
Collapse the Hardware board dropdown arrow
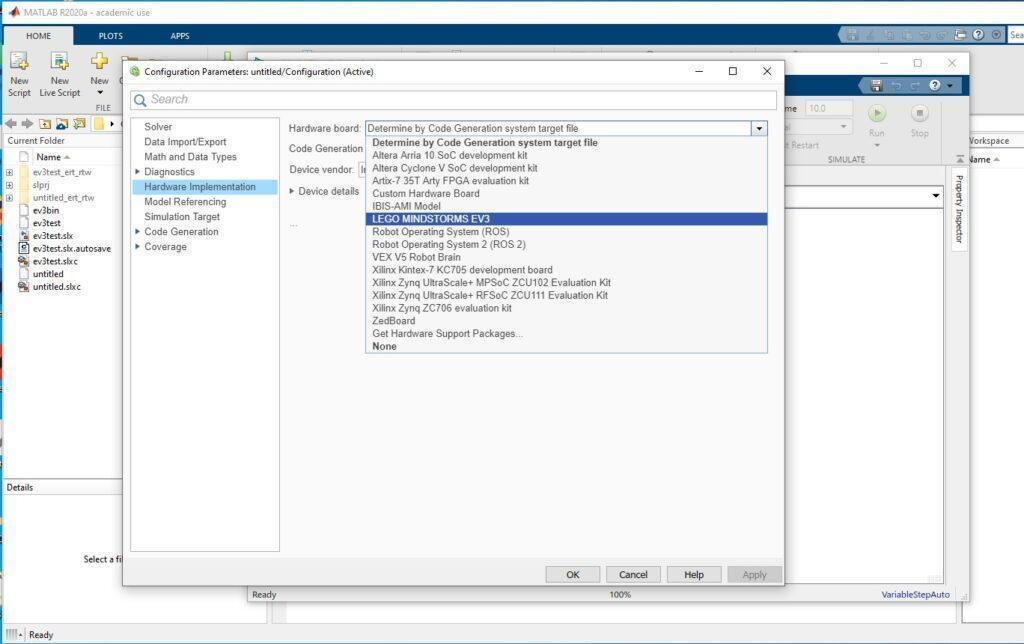point(759,129)
